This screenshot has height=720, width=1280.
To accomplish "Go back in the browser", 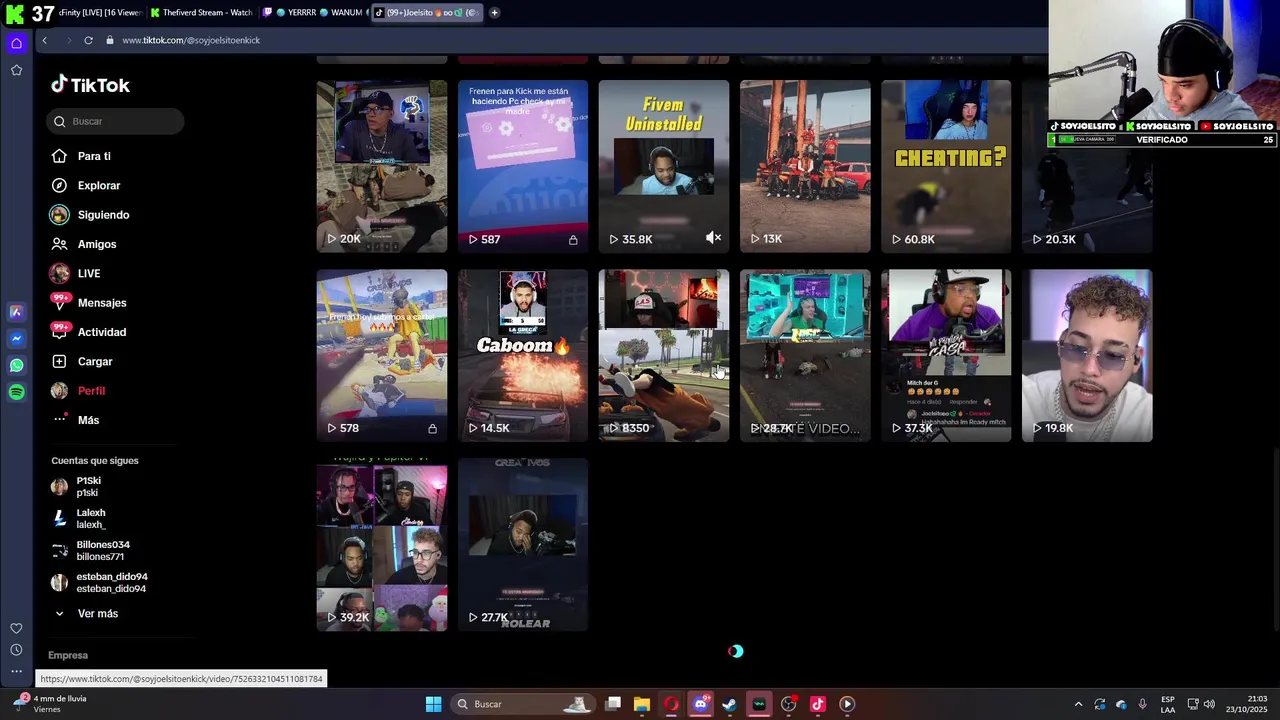I will click(x=44, y=40).
